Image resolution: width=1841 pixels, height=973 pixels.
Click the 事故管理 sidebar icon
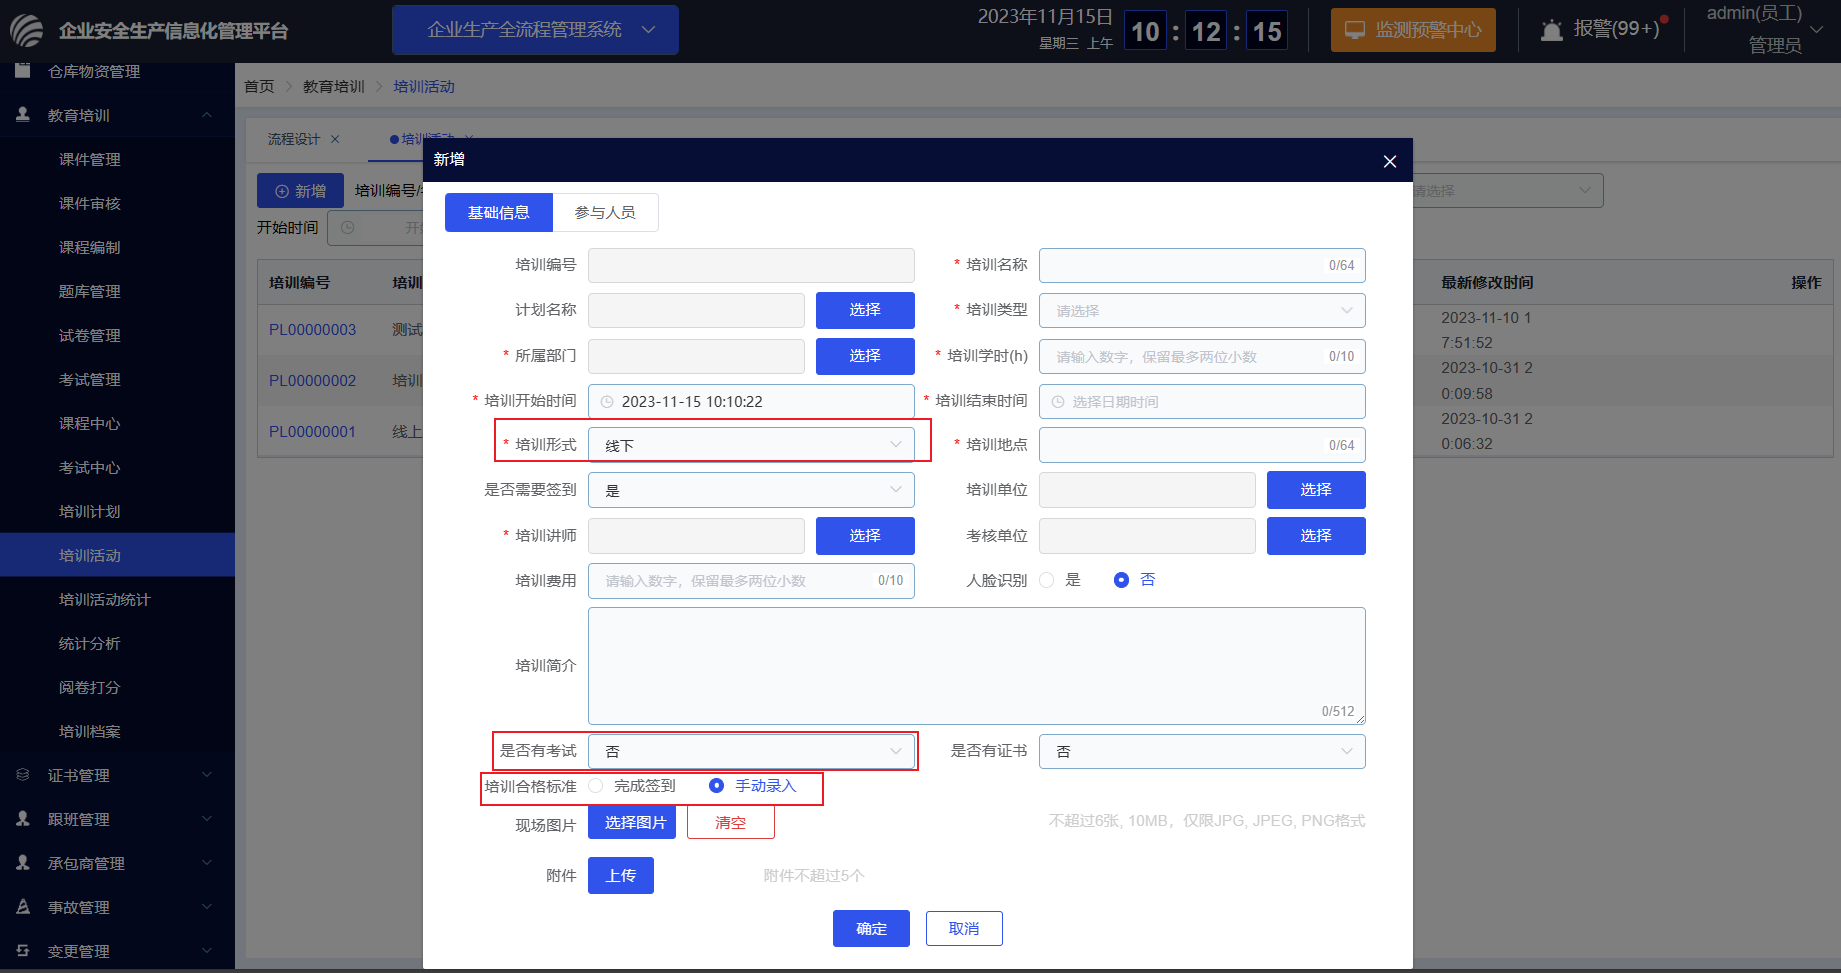point(23,907)
